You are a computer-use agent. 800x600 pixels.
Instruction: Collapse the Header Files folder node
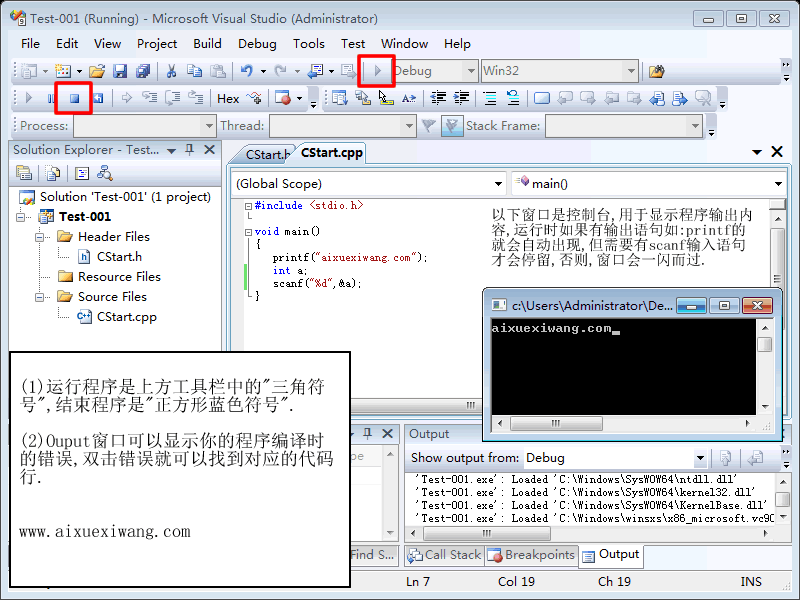pos(41,237)
